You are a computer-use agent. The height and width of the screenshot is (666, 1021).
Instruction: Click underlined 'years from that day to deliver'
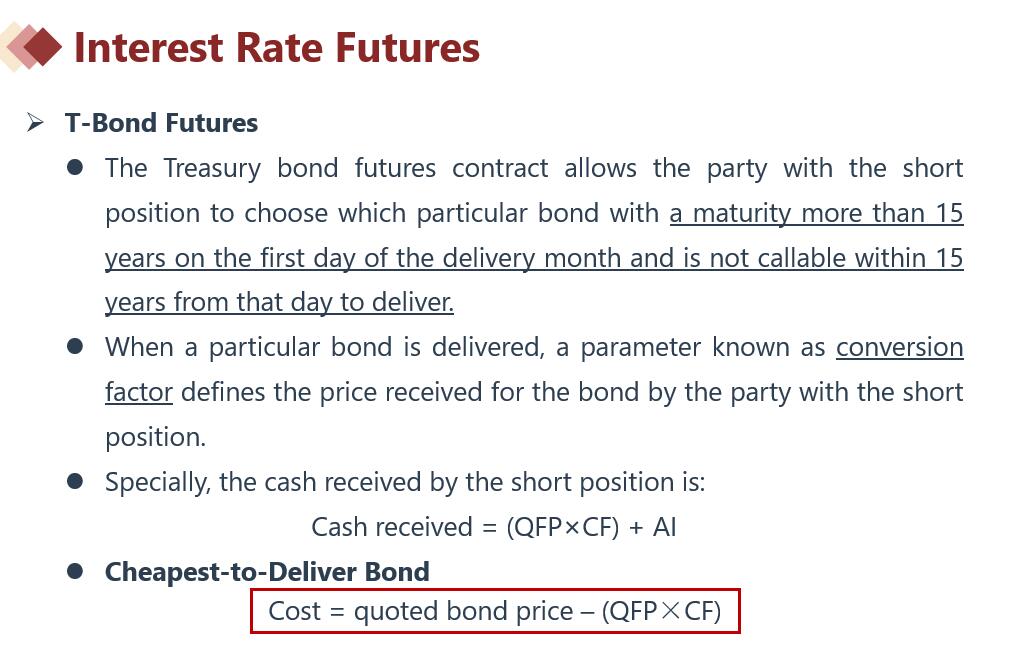[279, 303]
